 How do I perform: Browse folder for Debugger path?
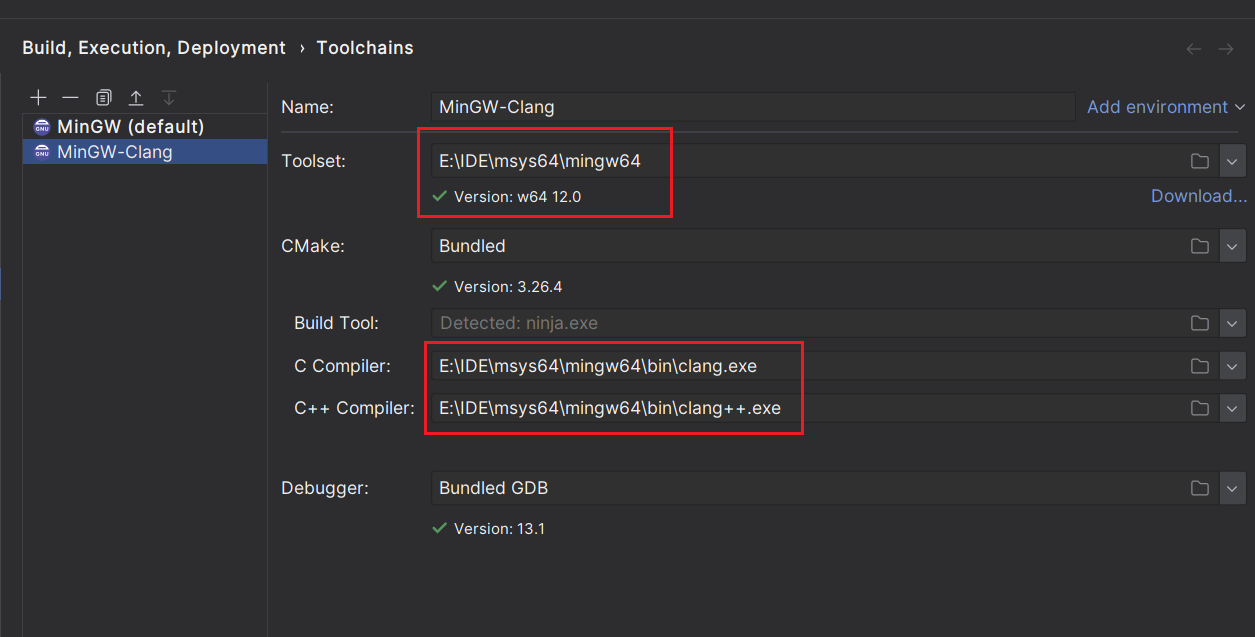(1200, 488)
